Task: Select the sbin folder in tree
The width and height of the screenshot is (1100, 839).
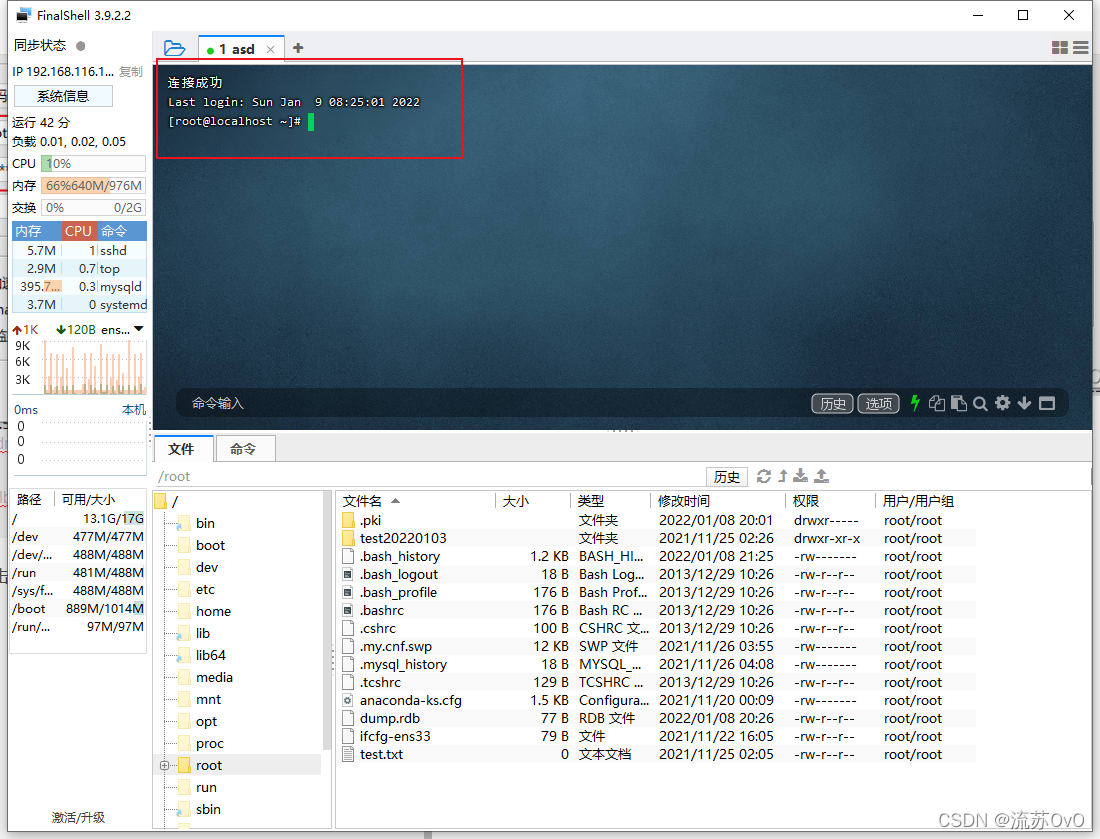Action: pos(208,809)
